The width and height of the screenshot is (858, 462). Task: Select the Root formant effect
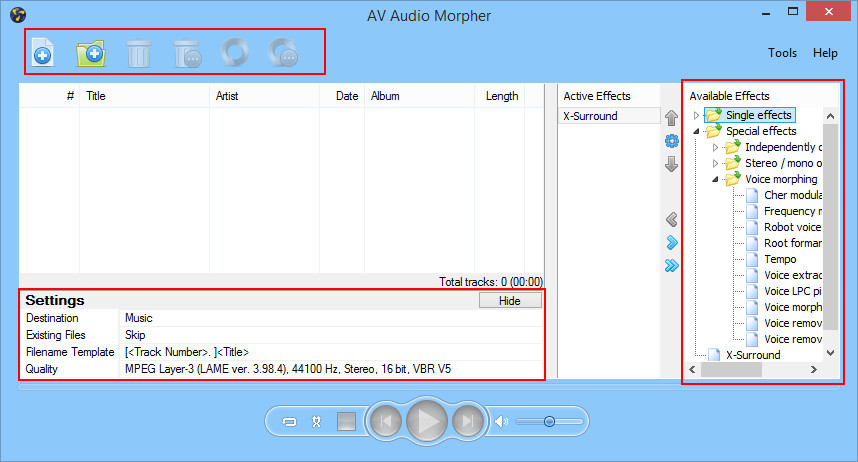coord(793,242)
